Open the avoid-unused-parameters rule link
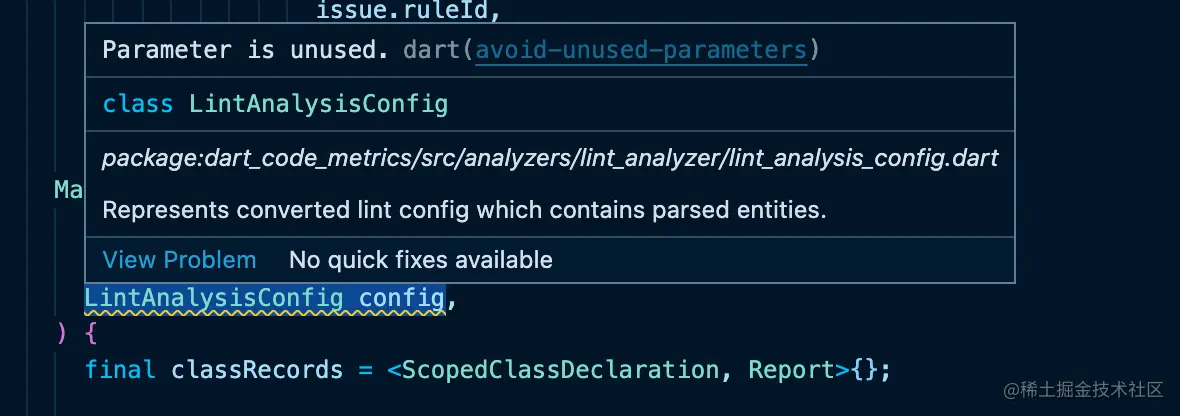The image size is (1180, 416). (641, 50)
